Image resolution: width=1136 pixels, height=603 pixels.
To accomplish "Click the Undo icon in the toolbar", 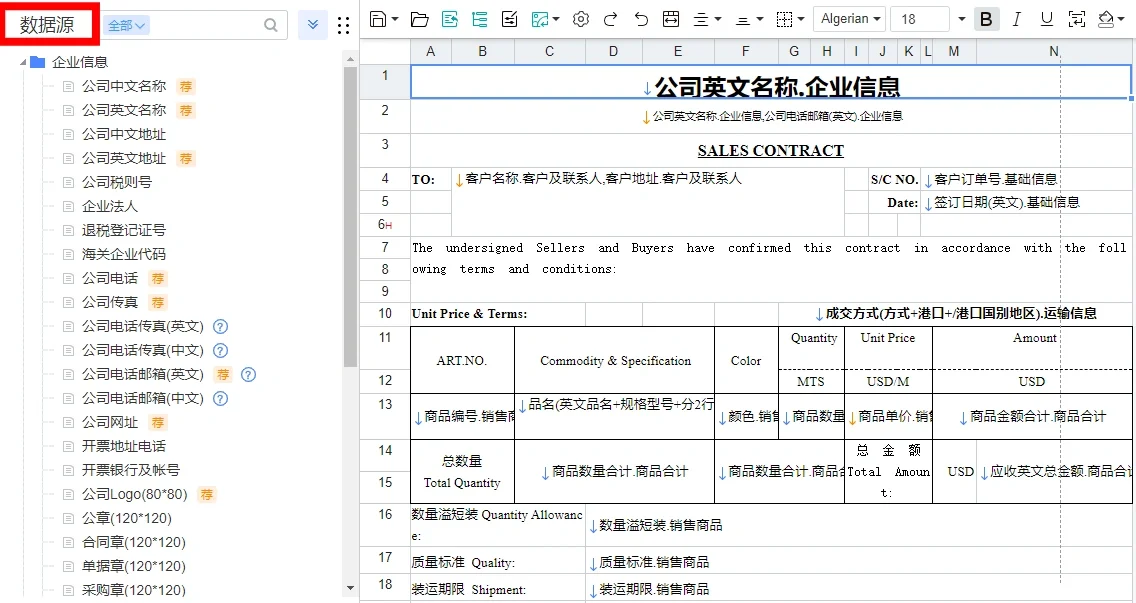I will click(642, 18).
